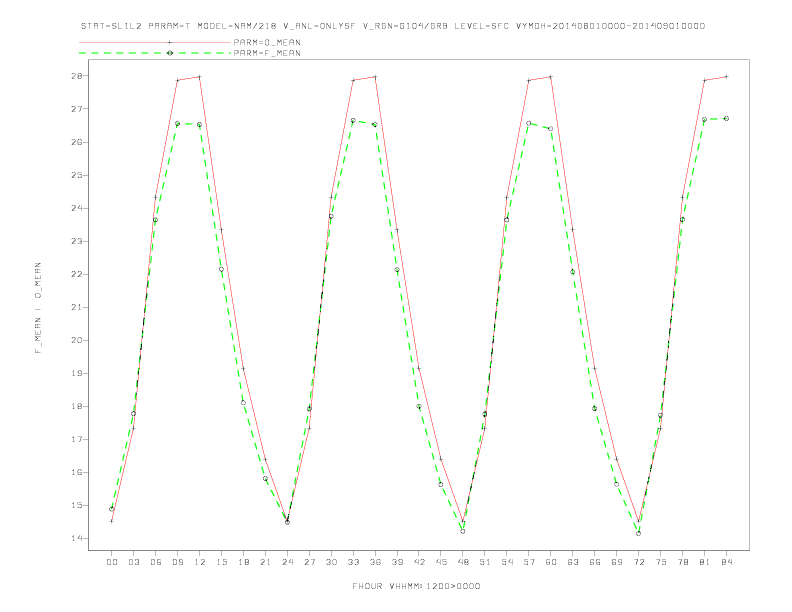Click x-axis forecast hour label 27
Image resolution: width=792 pixels, height=612 pixels.
pyautogui.click(x=309, y=562)
